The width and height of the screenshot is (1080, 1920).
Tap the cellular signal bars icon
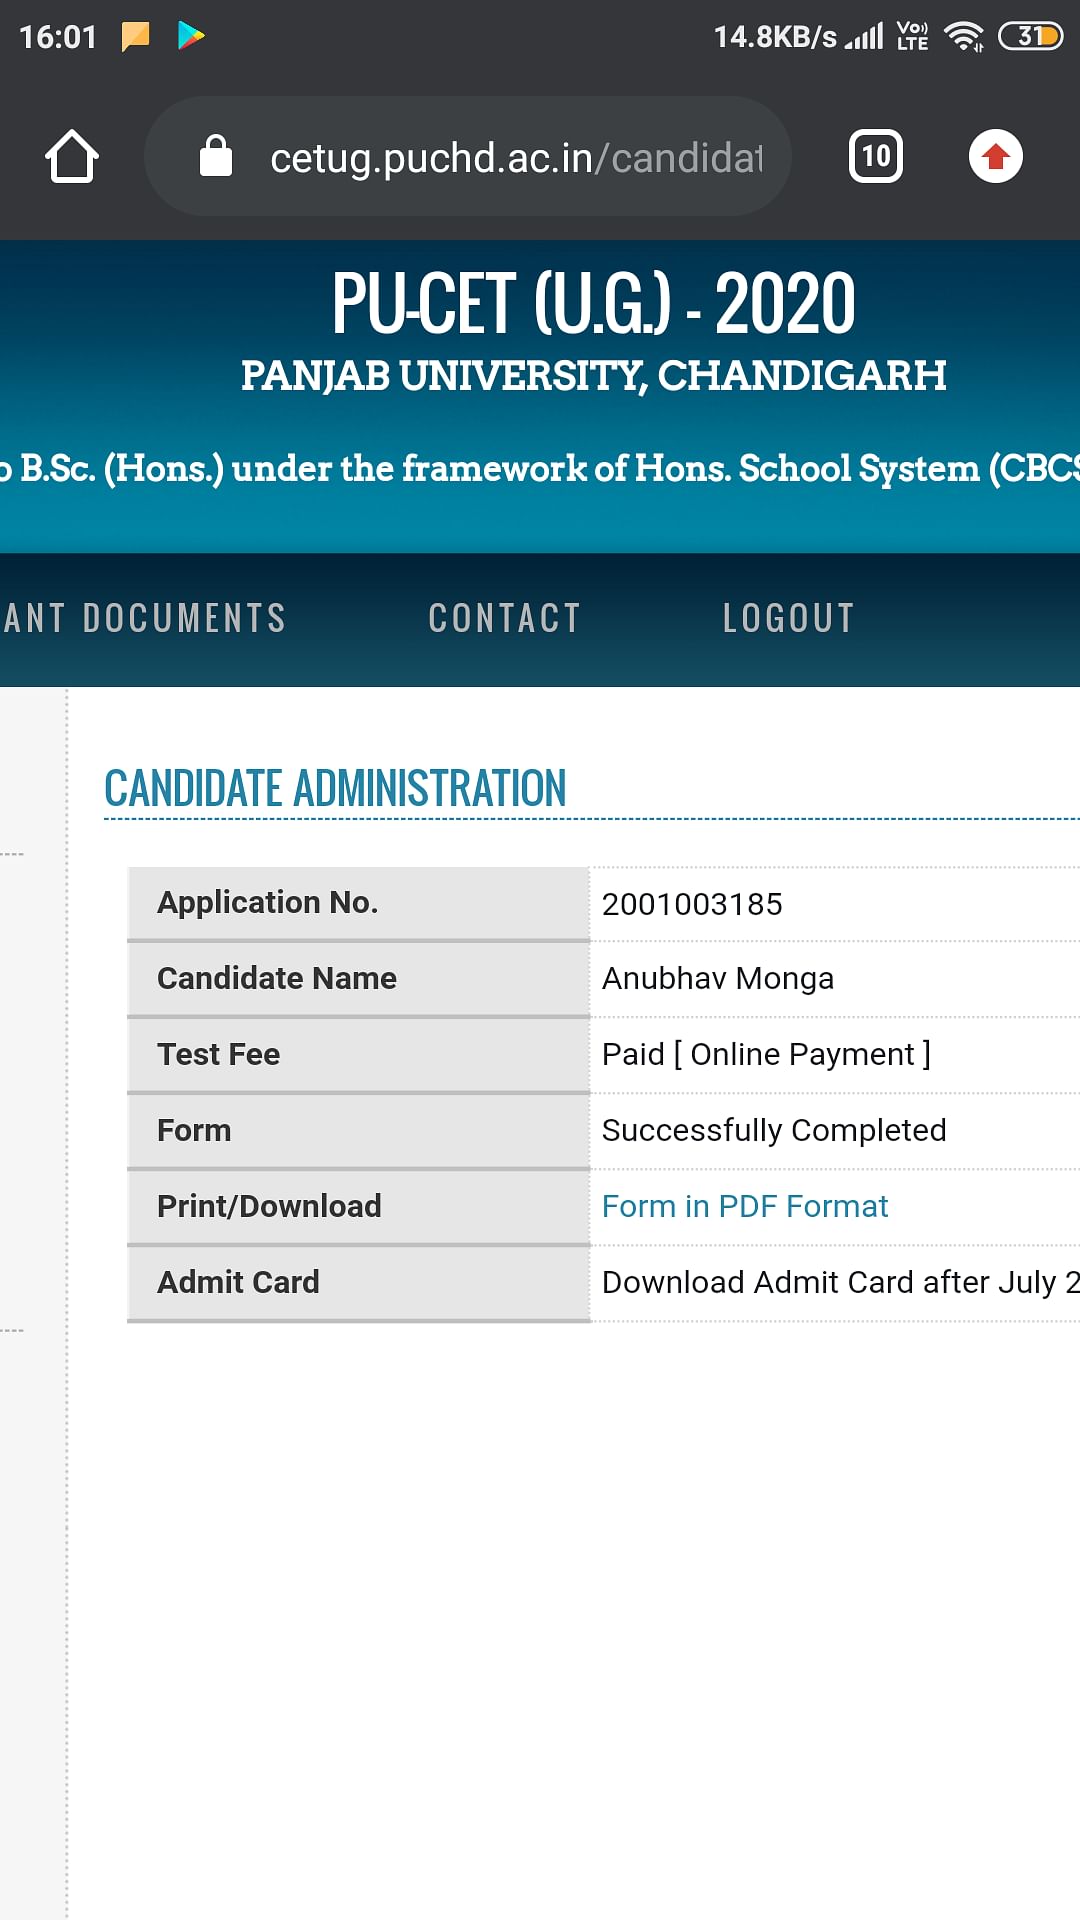click(x=864, y=37)
